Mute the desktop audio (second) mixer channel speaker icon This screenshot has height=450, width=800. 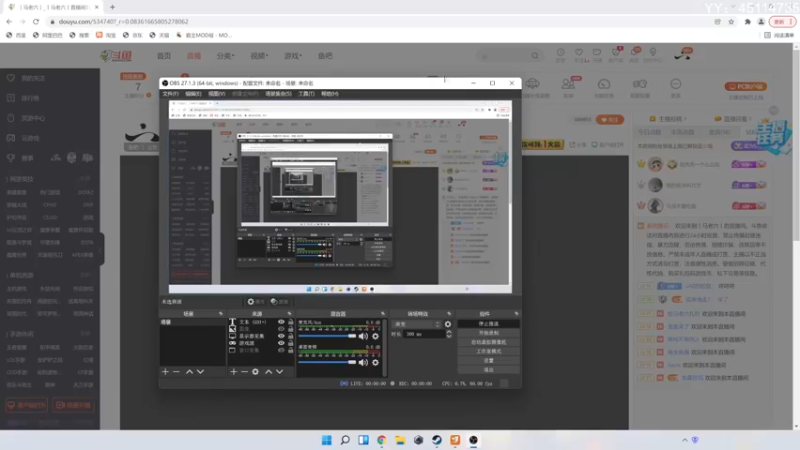[x=363, y=362]
